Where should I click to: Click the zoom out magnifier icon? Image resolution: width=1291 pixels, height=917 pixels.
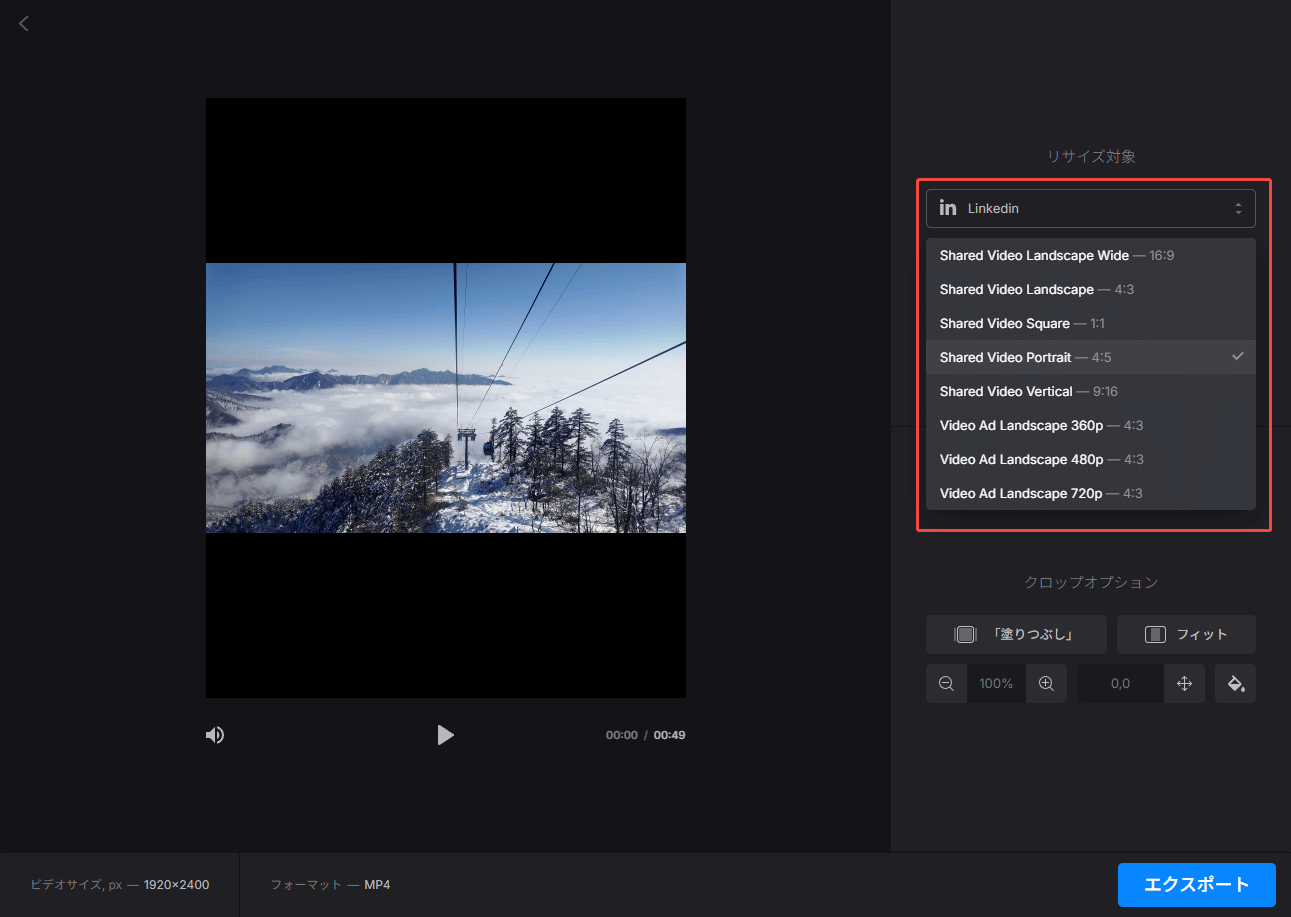[946, 684]
